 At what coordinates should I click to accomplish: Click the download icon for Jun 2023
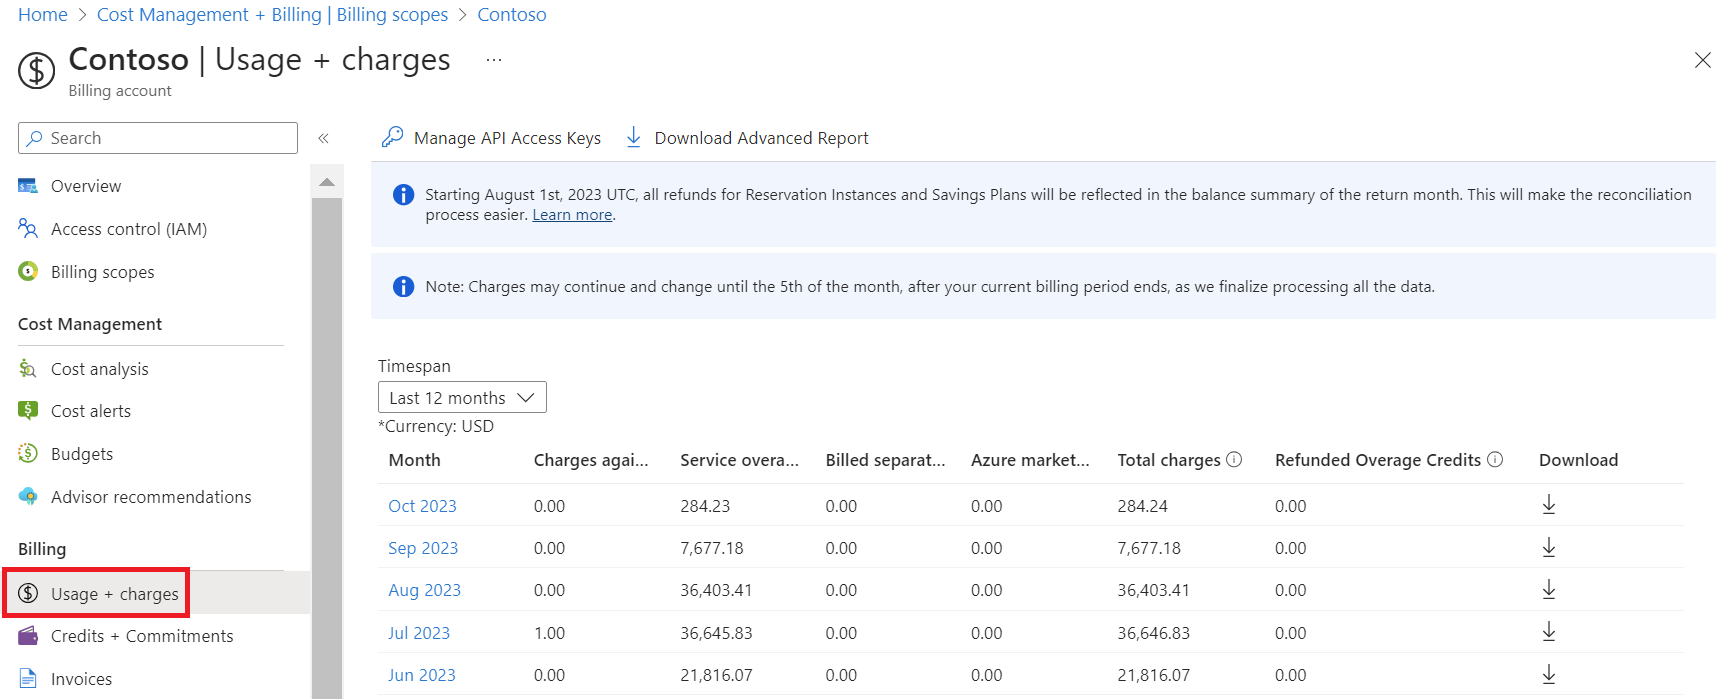tap(1548, 675)
